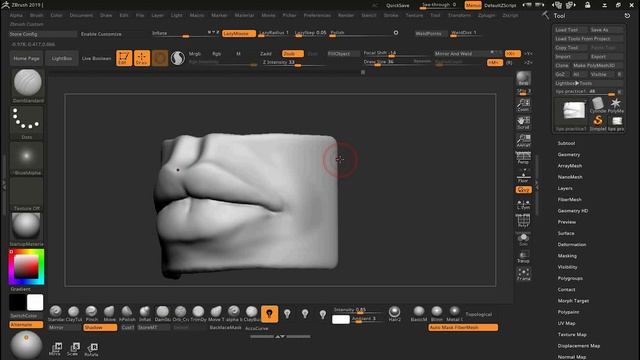
Task: Activate Edit mode button
Action: click(x=124, y=58)
